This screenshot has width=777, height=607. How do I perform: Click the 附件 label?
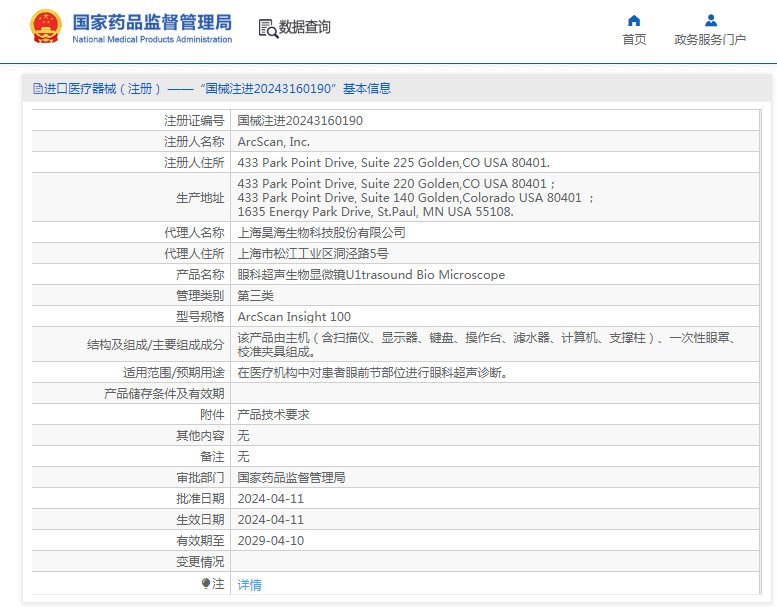[x=212, y=415]
